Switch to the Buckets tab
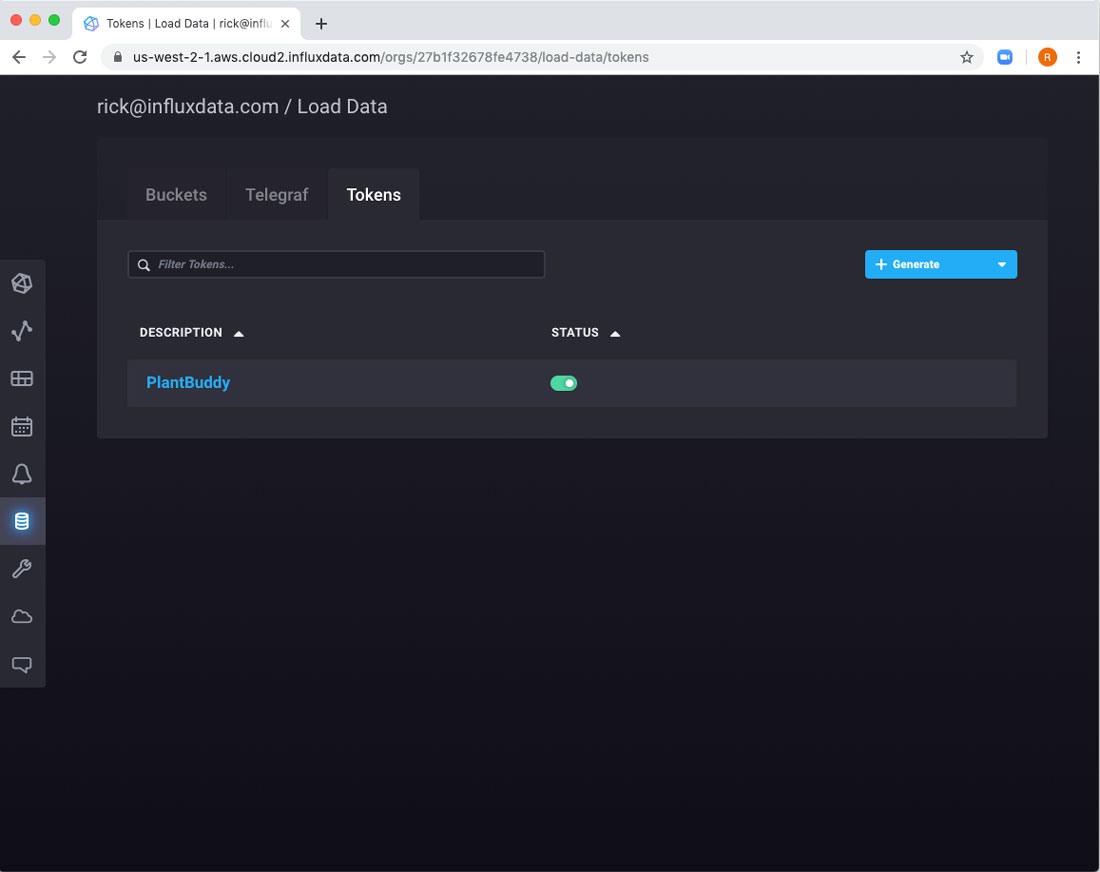1100x872 pixels. pyautogui.click(x=176, y=195)
